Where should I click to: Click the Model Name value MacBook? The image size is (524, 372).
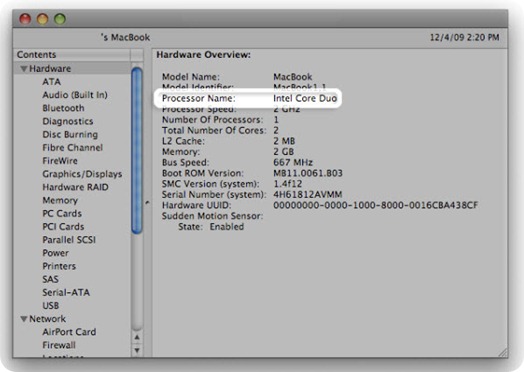(293, 77)
